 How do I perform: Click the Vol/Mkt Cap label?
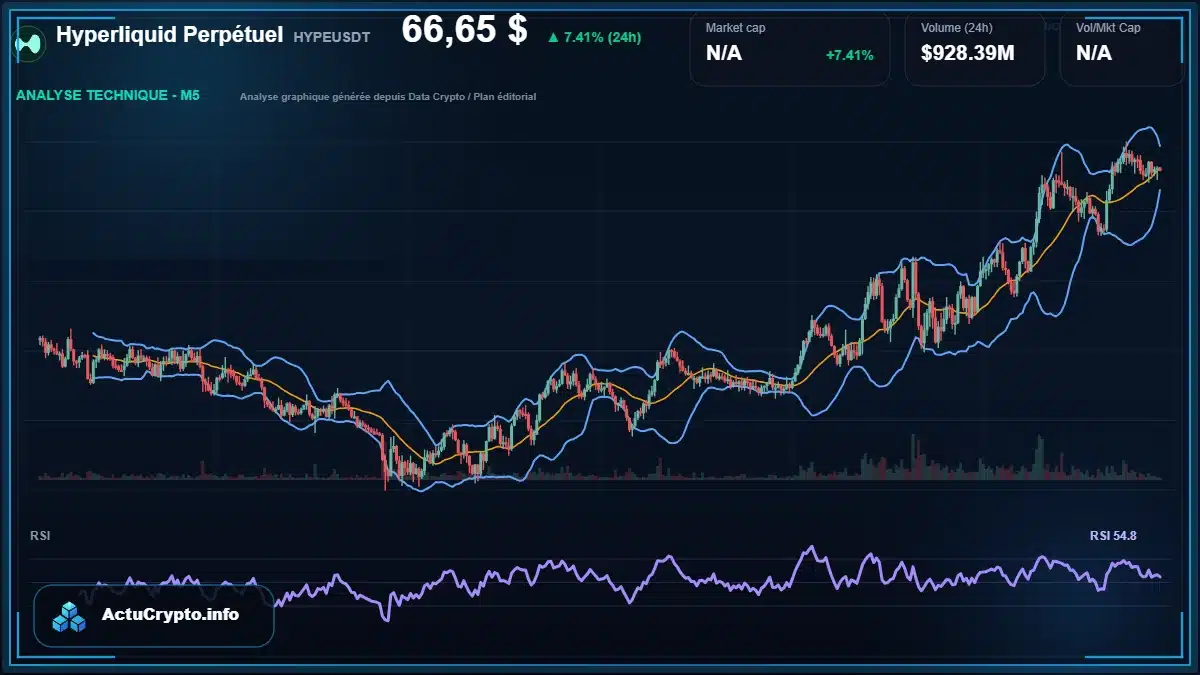tap(1108, 28)
